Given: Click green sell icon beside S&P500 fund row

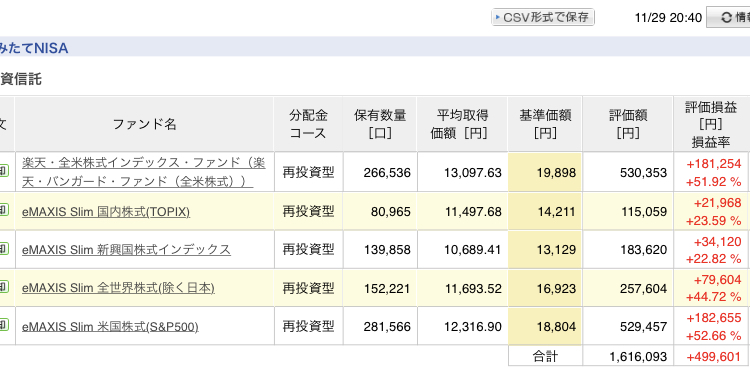Looking at the screenshot, I should 4,325.
